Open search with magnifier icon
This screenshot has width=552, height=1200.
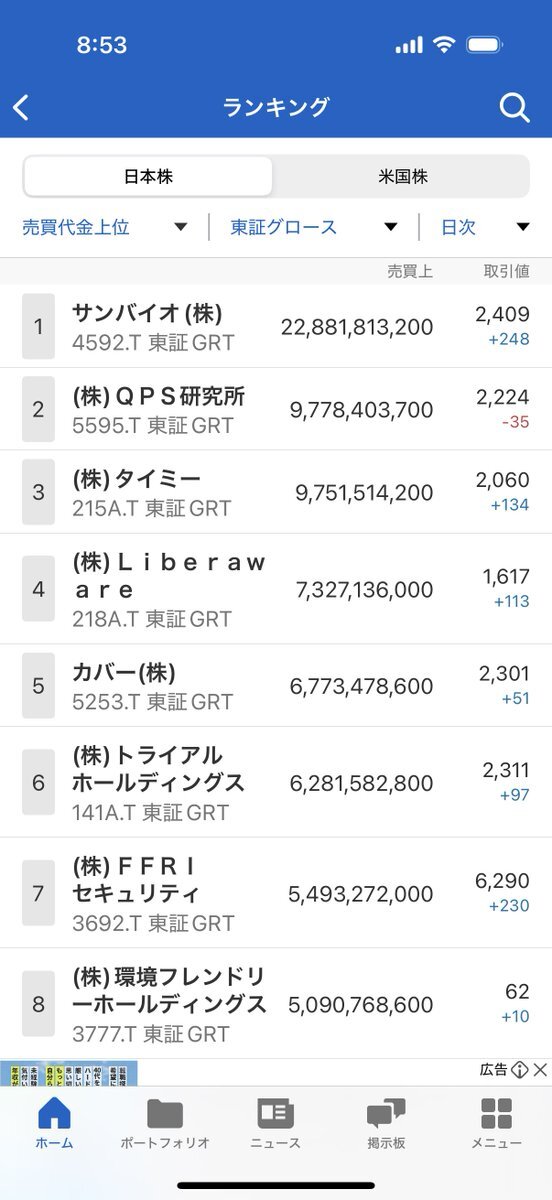point(514,108)
